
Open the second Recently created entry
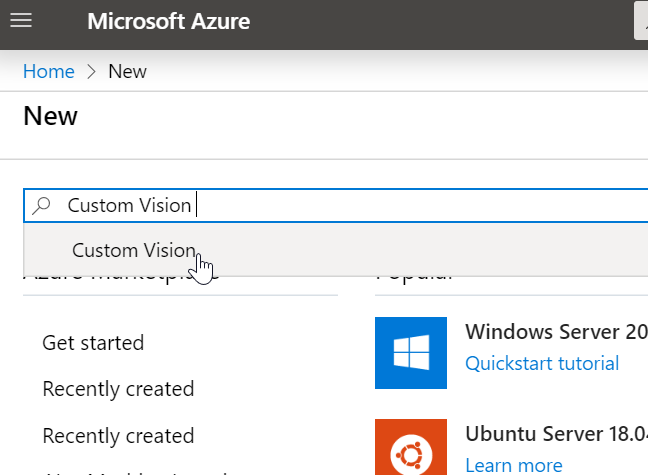118,436
